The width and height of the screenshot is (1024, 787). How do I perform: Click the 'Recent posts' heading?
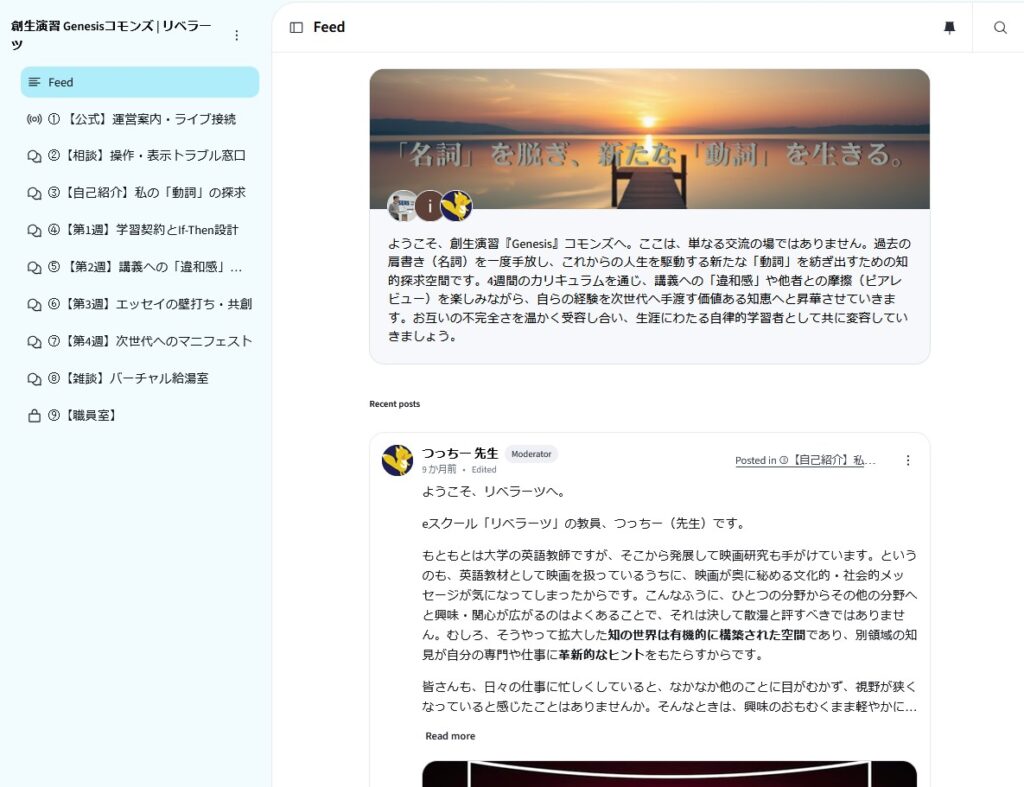tap(394, 404)
